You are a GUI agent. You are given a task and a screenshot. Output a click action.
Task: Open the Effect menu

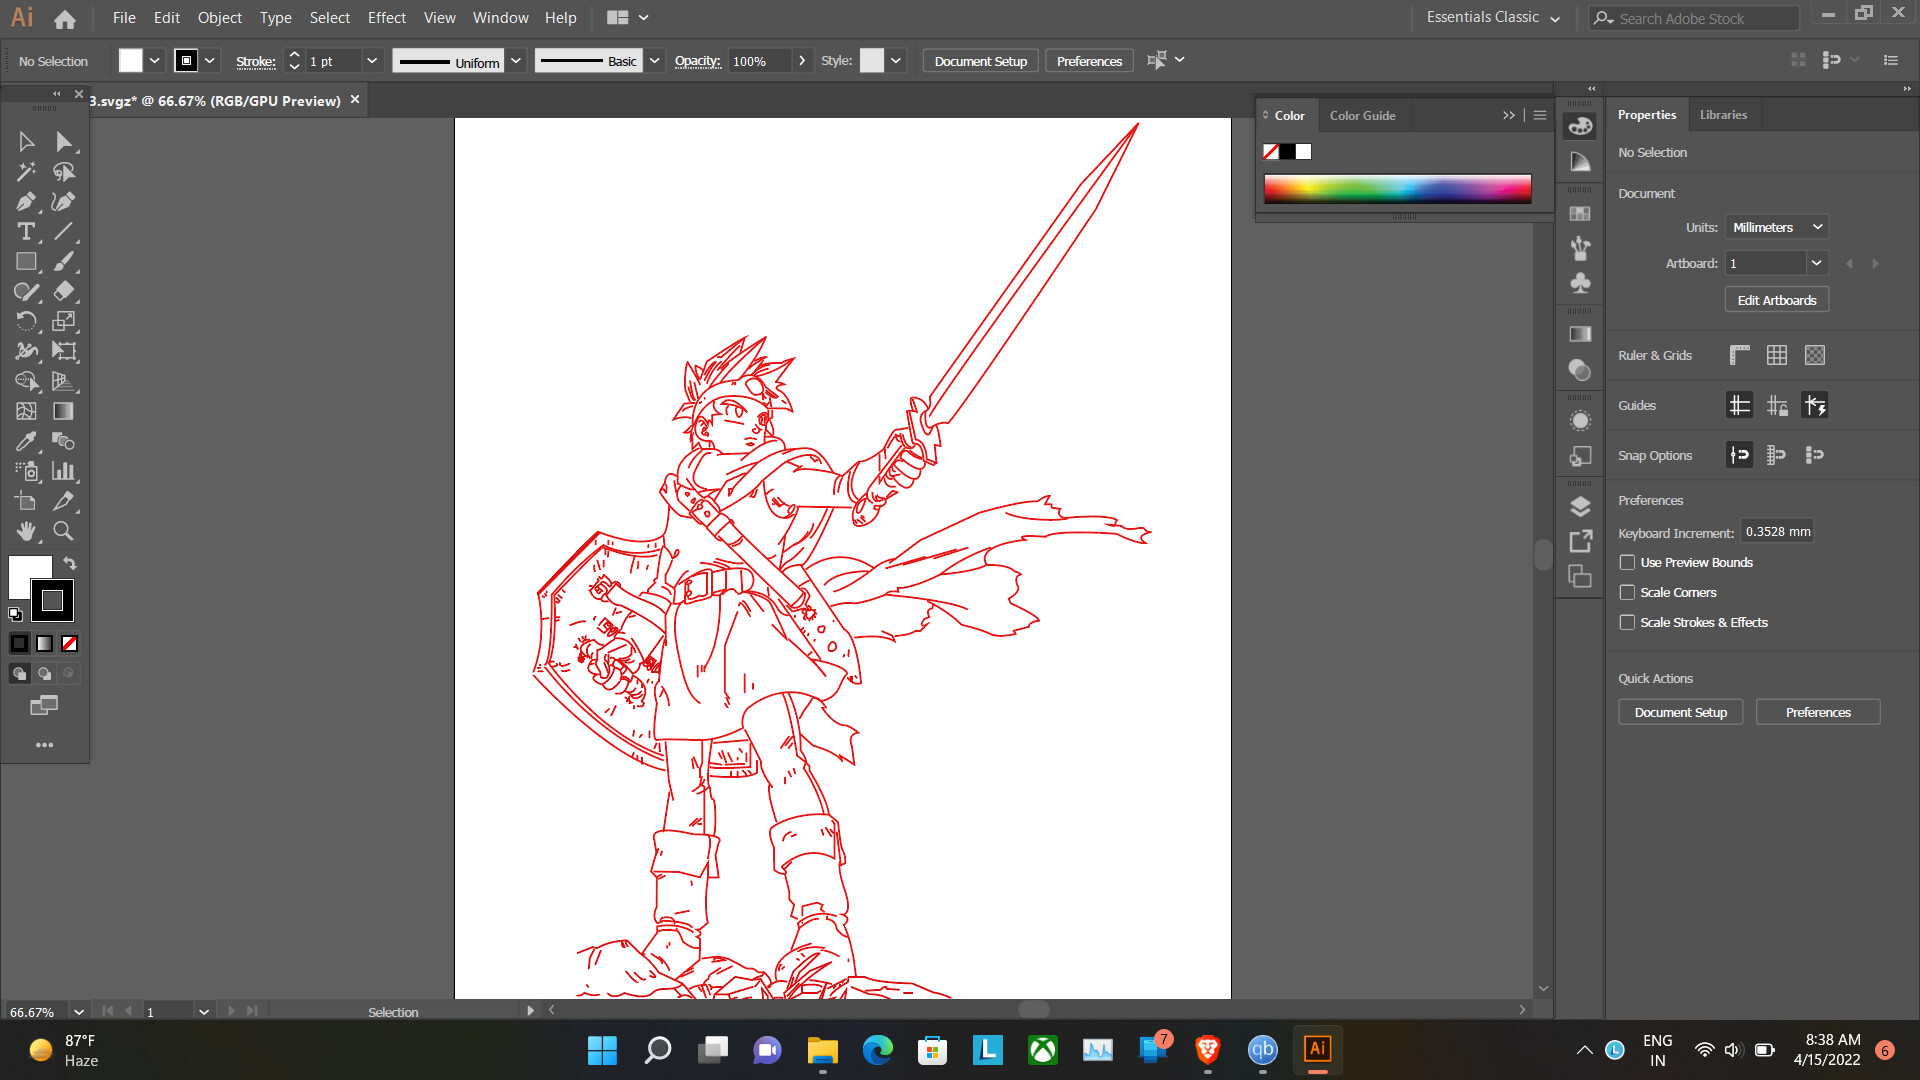tap(386, 18)
